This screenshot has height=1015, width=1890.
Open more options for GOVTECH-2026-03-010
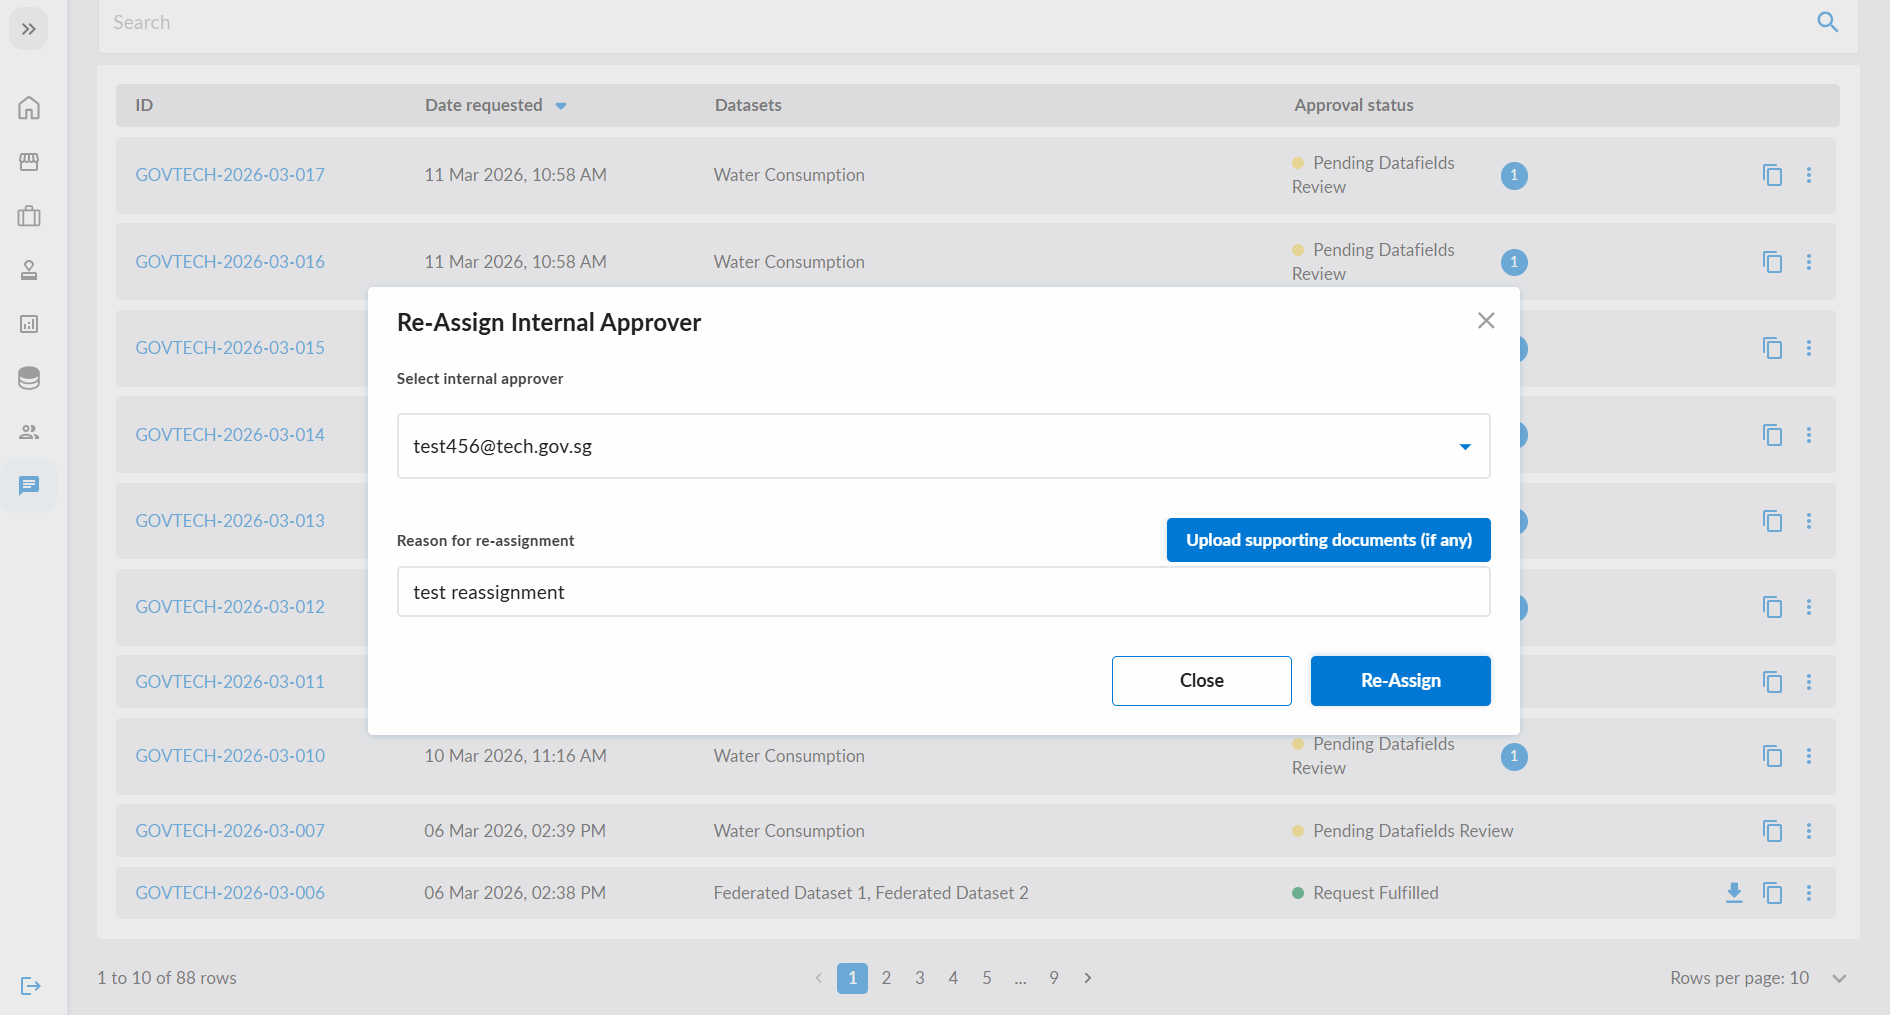1808,756
